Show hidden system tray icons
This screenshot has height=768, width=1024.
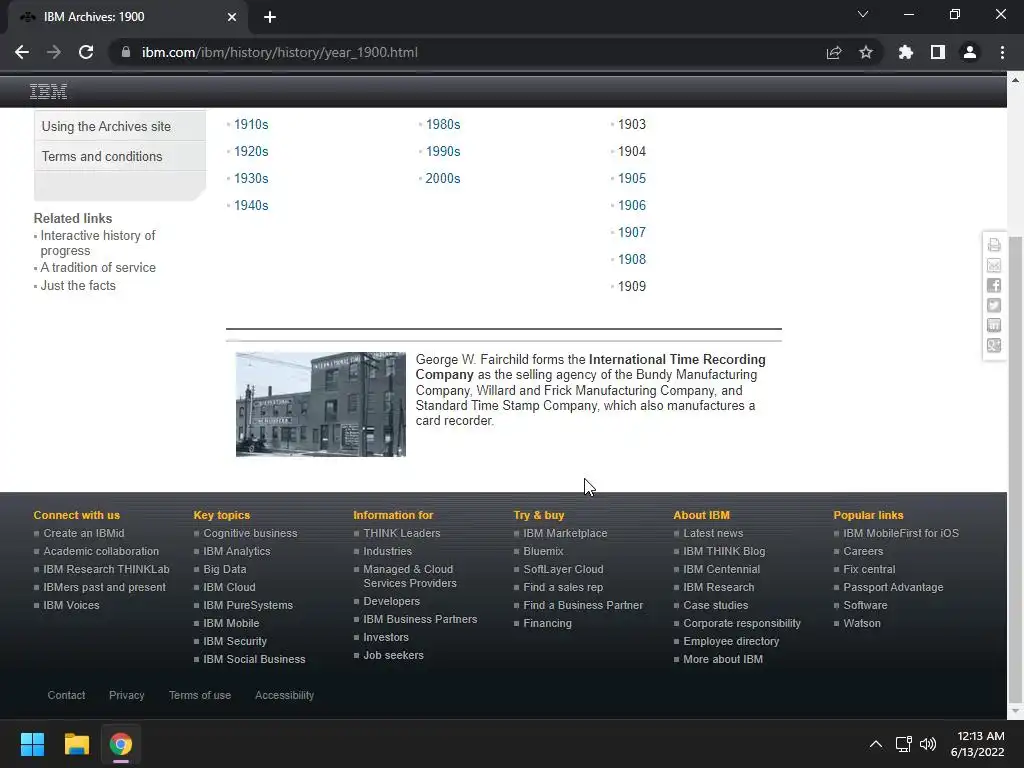876,744
